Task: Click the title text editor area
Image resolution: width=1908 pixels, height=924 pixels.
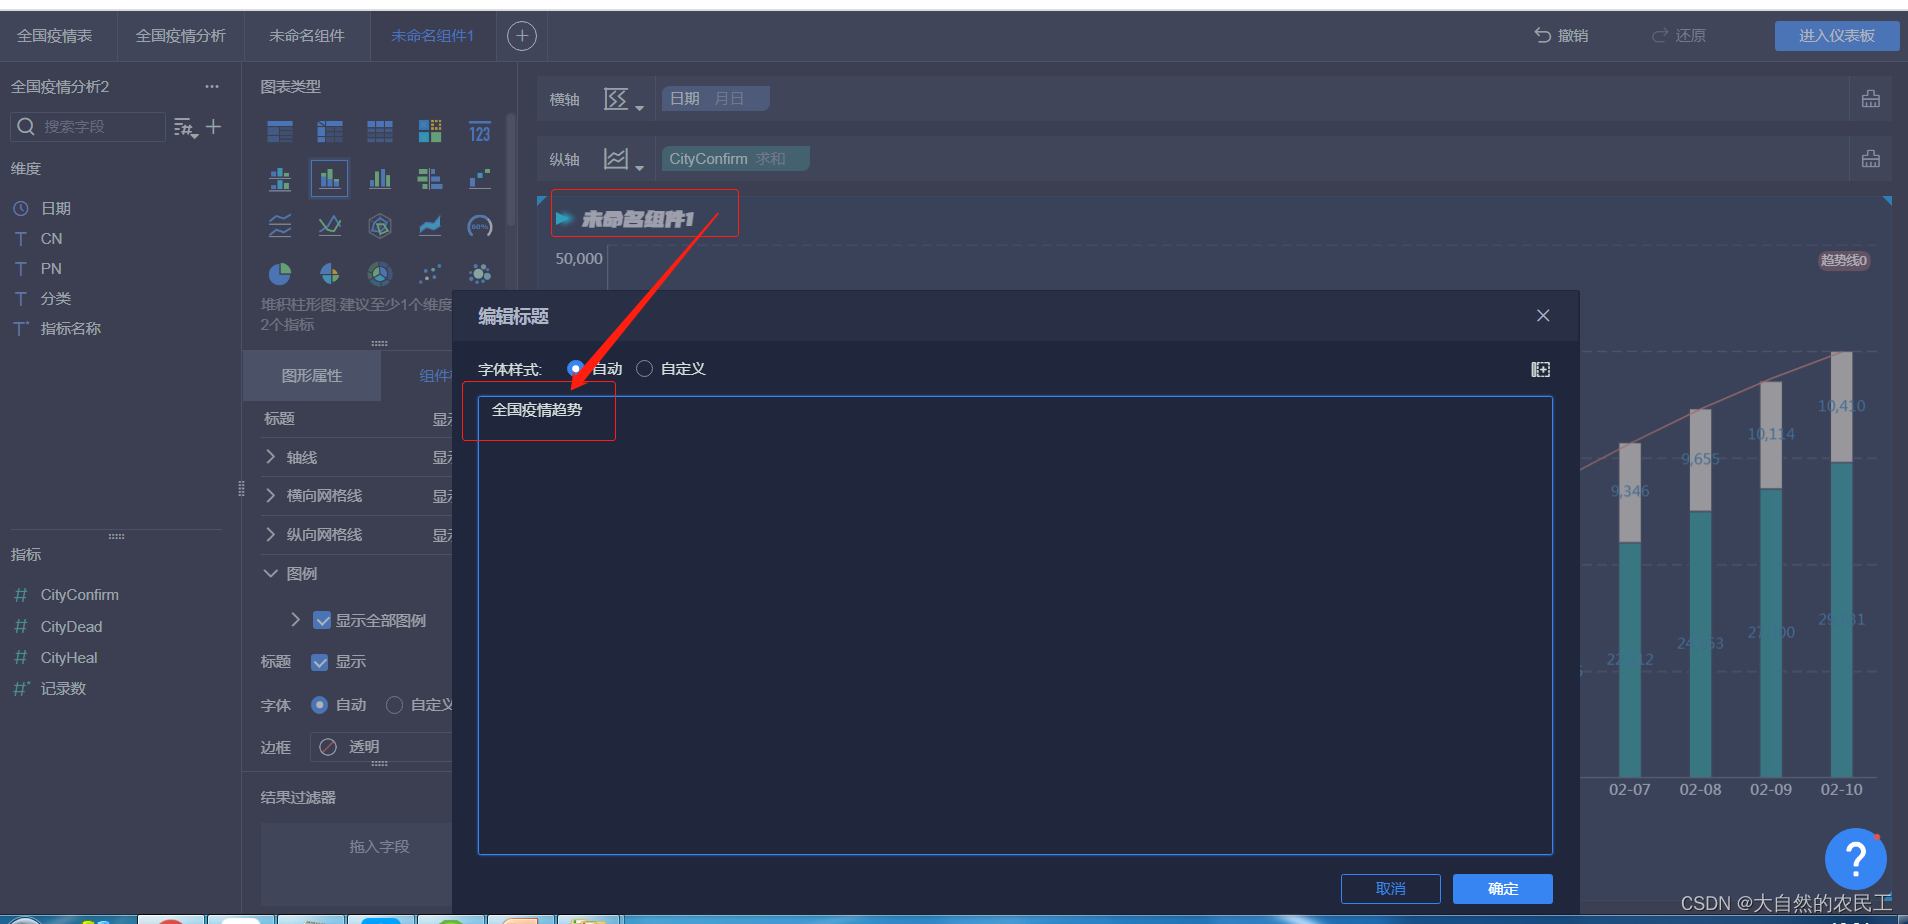Action: coord(1015,625)
